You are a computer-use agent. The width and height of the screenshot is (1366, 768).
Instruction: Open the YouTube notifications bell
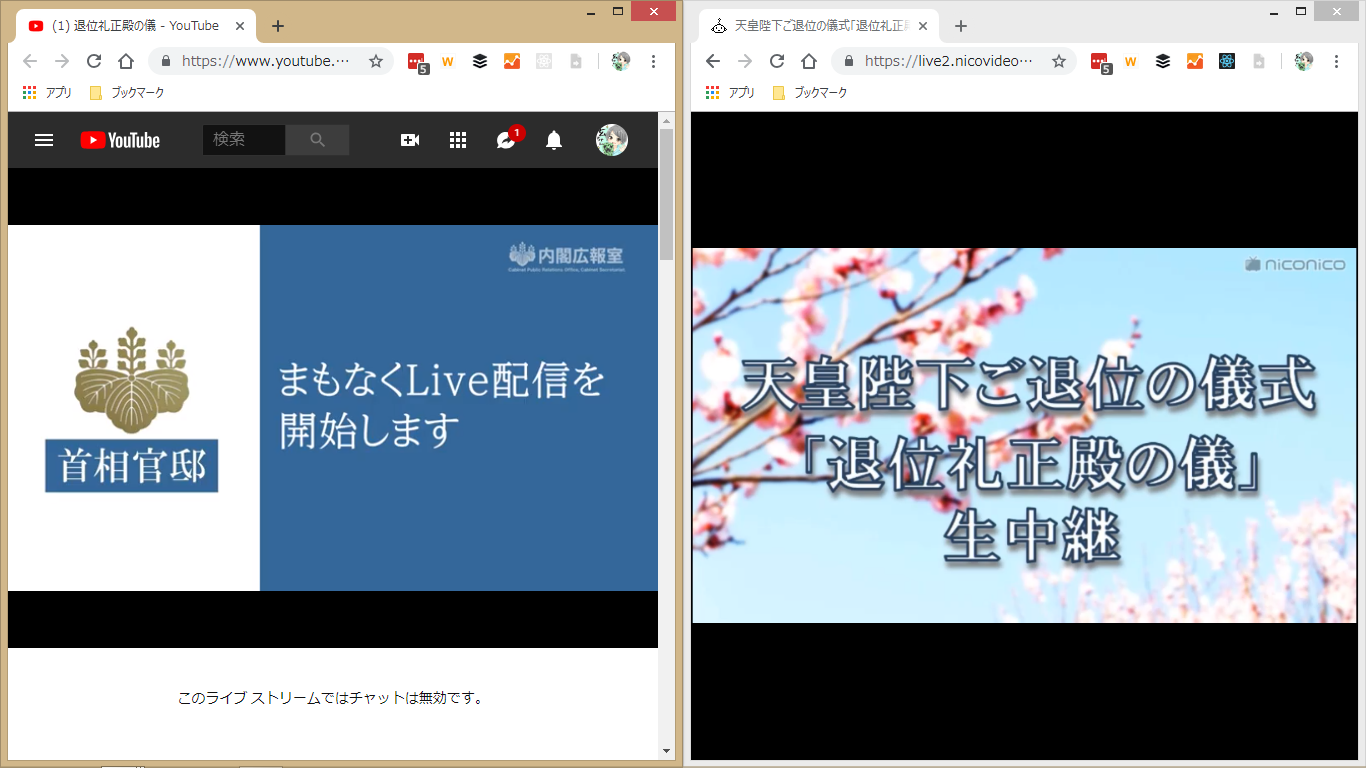point(554,140)
